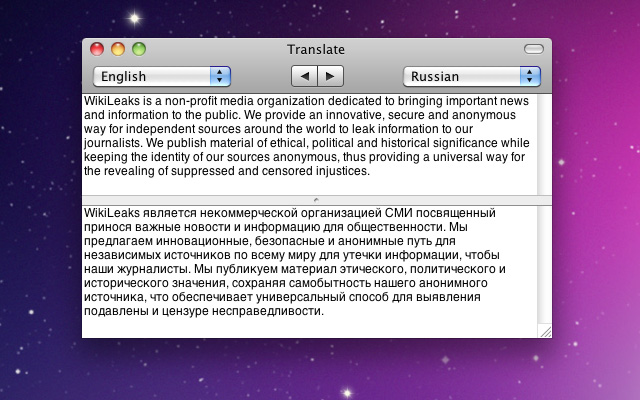Image resolution: width=640 pixels, height=400 pixels.
Task: Zoom the Translate window with green button
Action: point(139,49)
